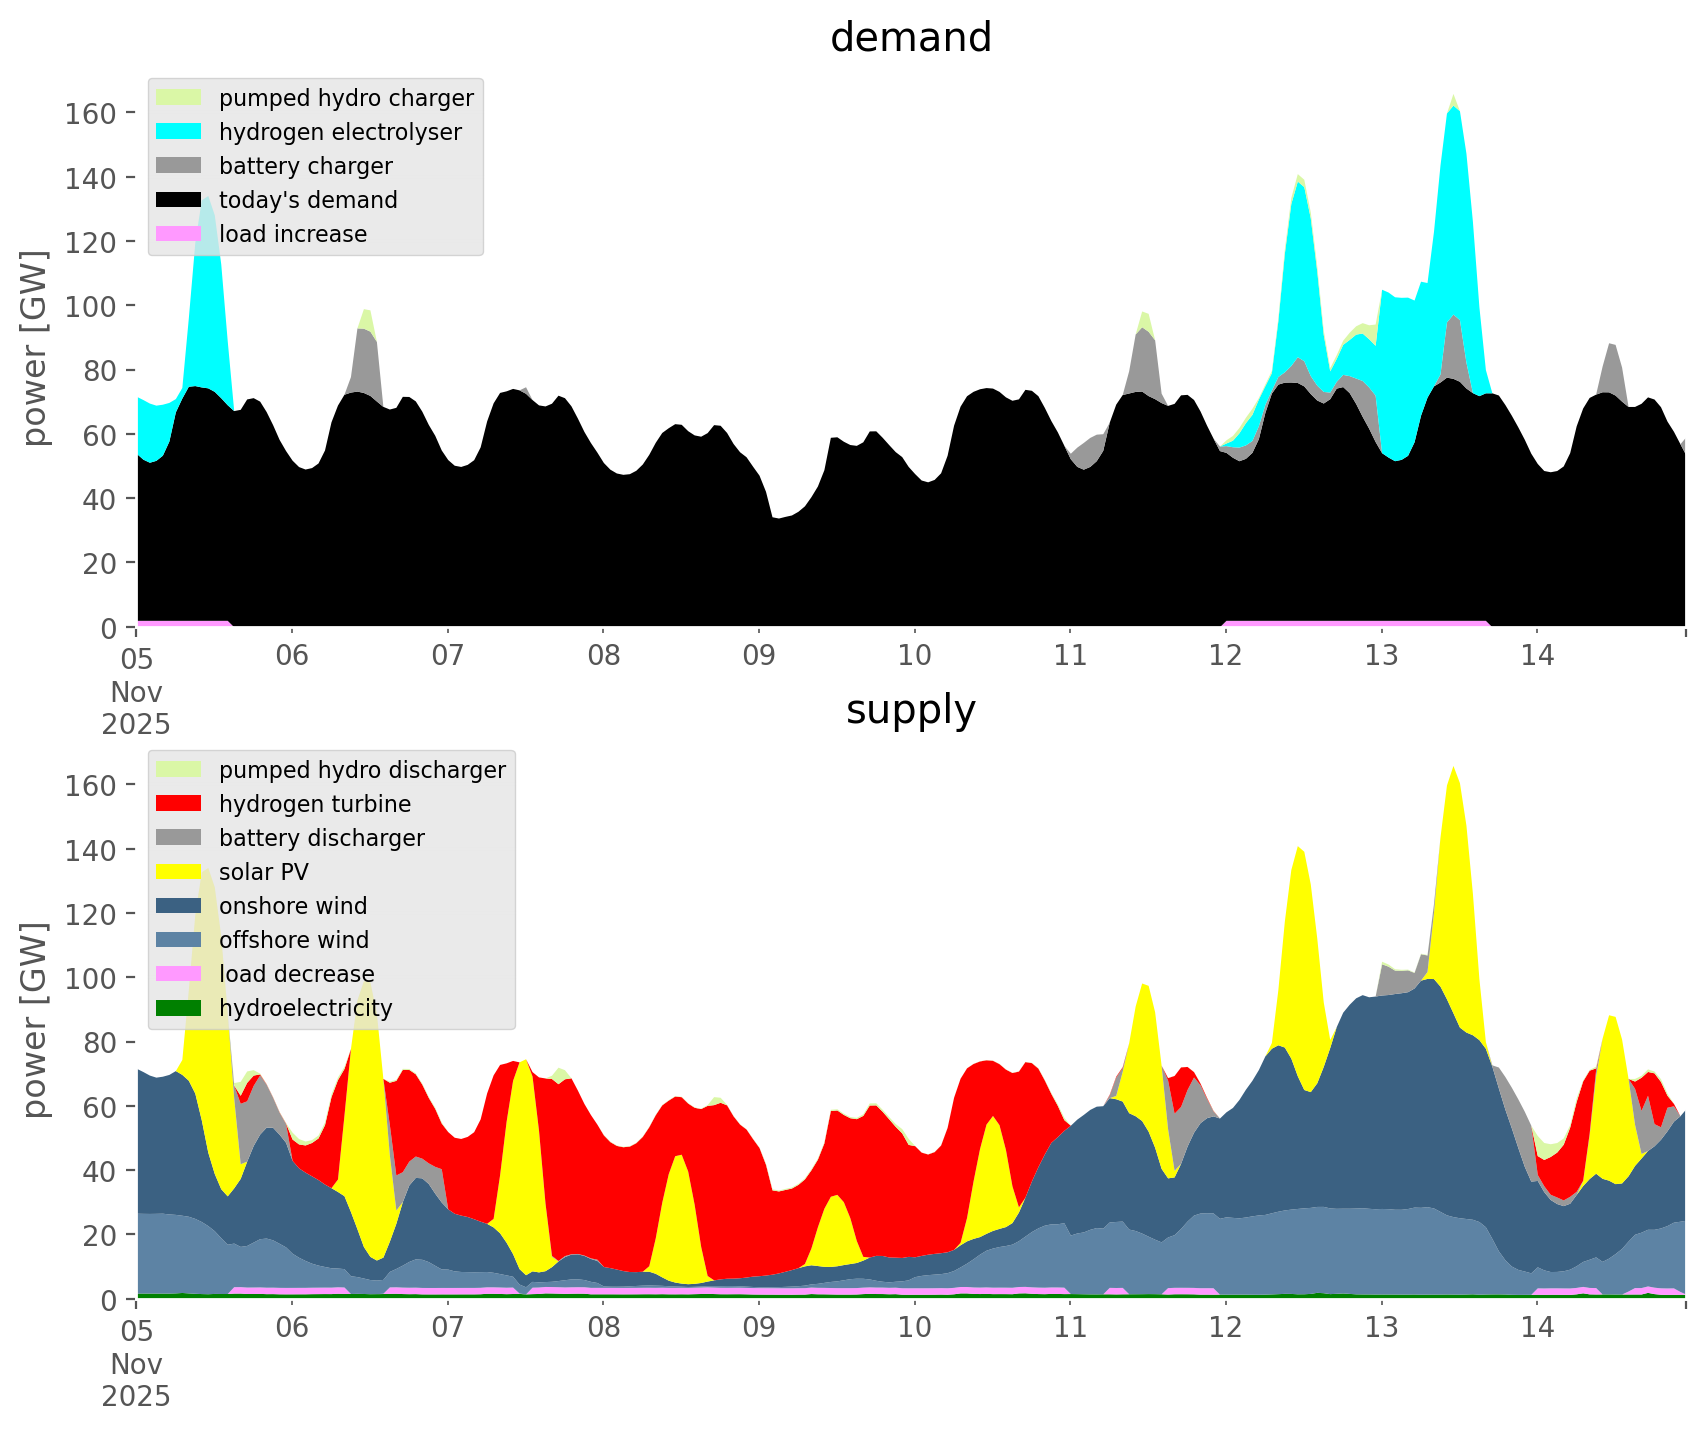The image size is (1706, 1431).
Task: Click the "supply" chart title
Action: click(x=910, y=710)
